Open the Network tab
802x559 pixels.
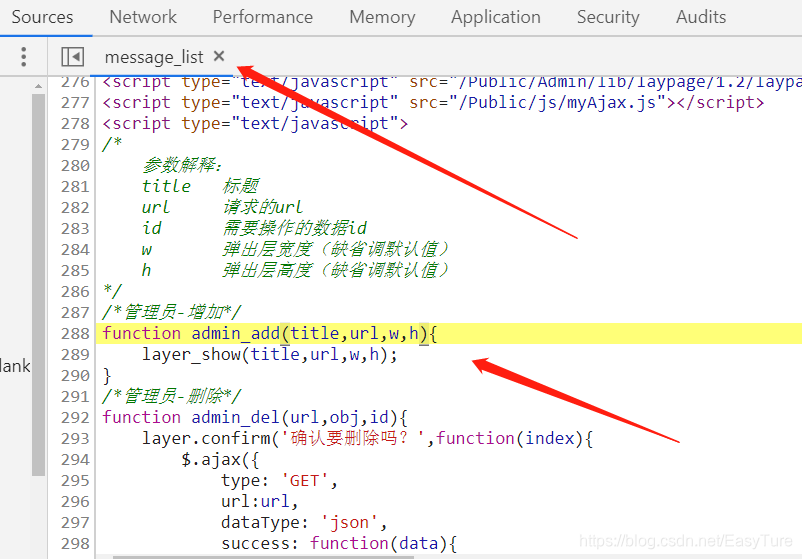143,17
